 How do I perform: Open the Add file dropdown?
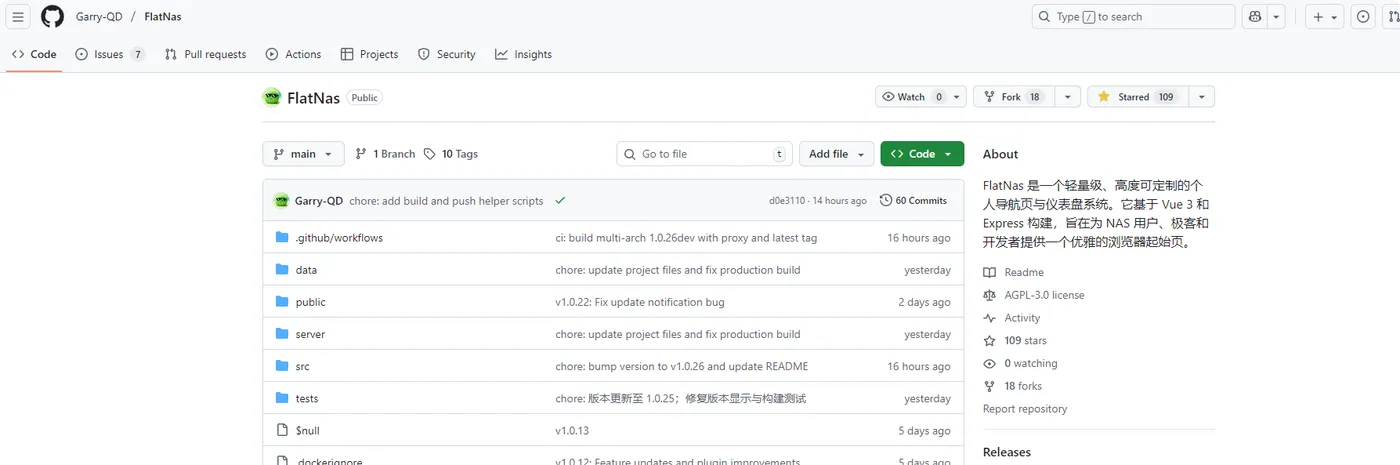tap(837, 154)
